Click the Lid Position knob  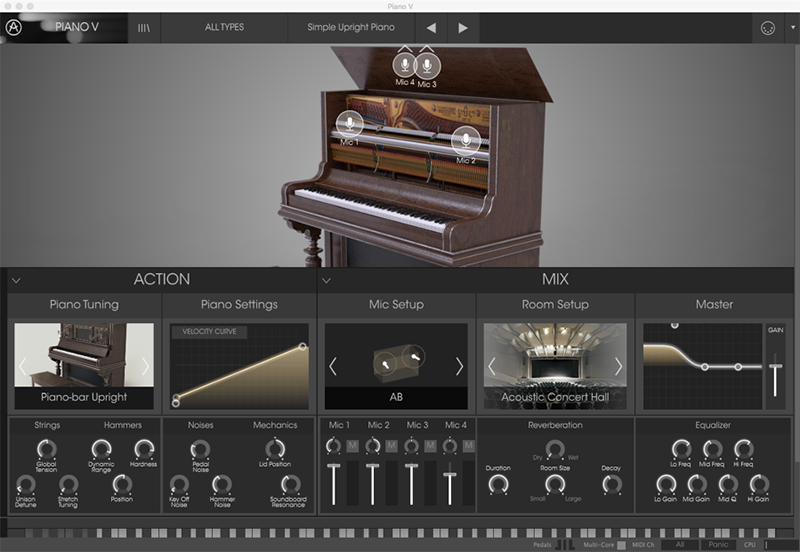pos(275,449)
